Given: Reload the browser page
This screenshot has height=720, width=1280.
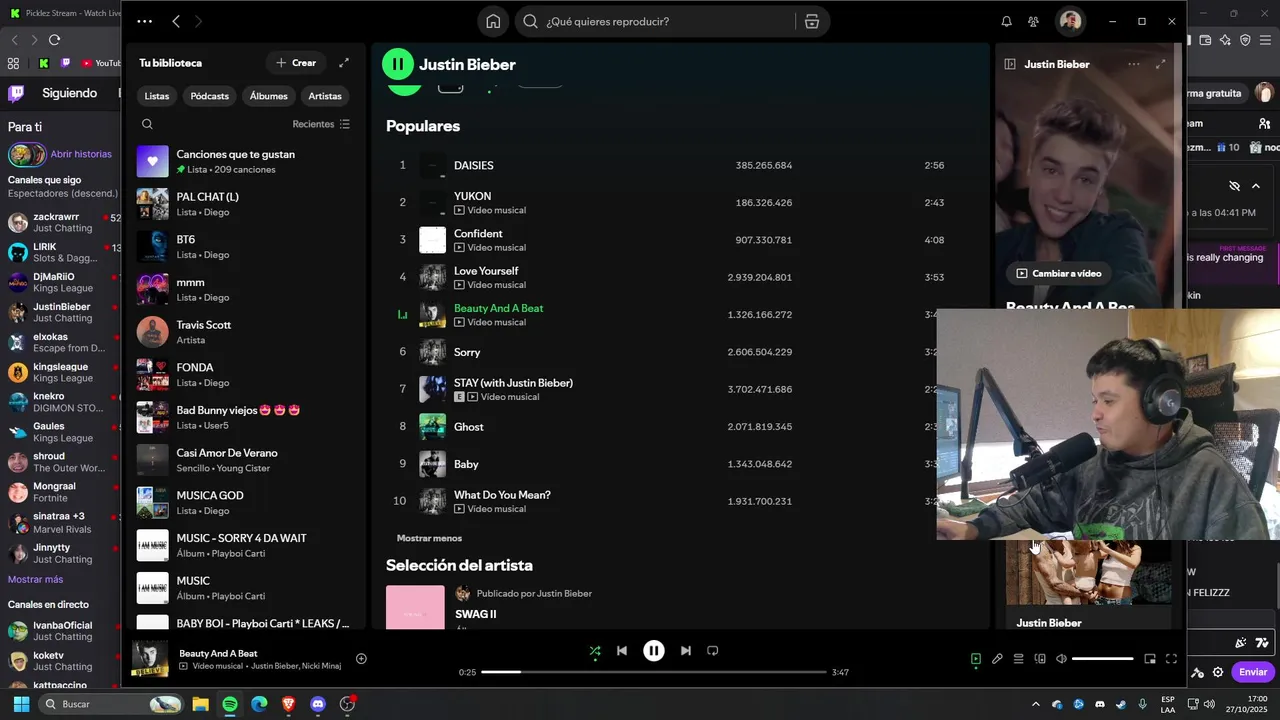Looking at the screenshot, I should tap(54, 40).
